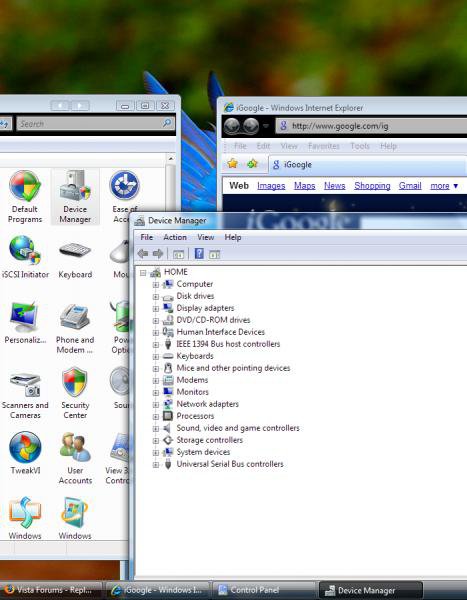Image resolution: width=467 pixels, height=600 pixels.
Task: Open iSCSI Initiator icon
Action: point(25,257)
